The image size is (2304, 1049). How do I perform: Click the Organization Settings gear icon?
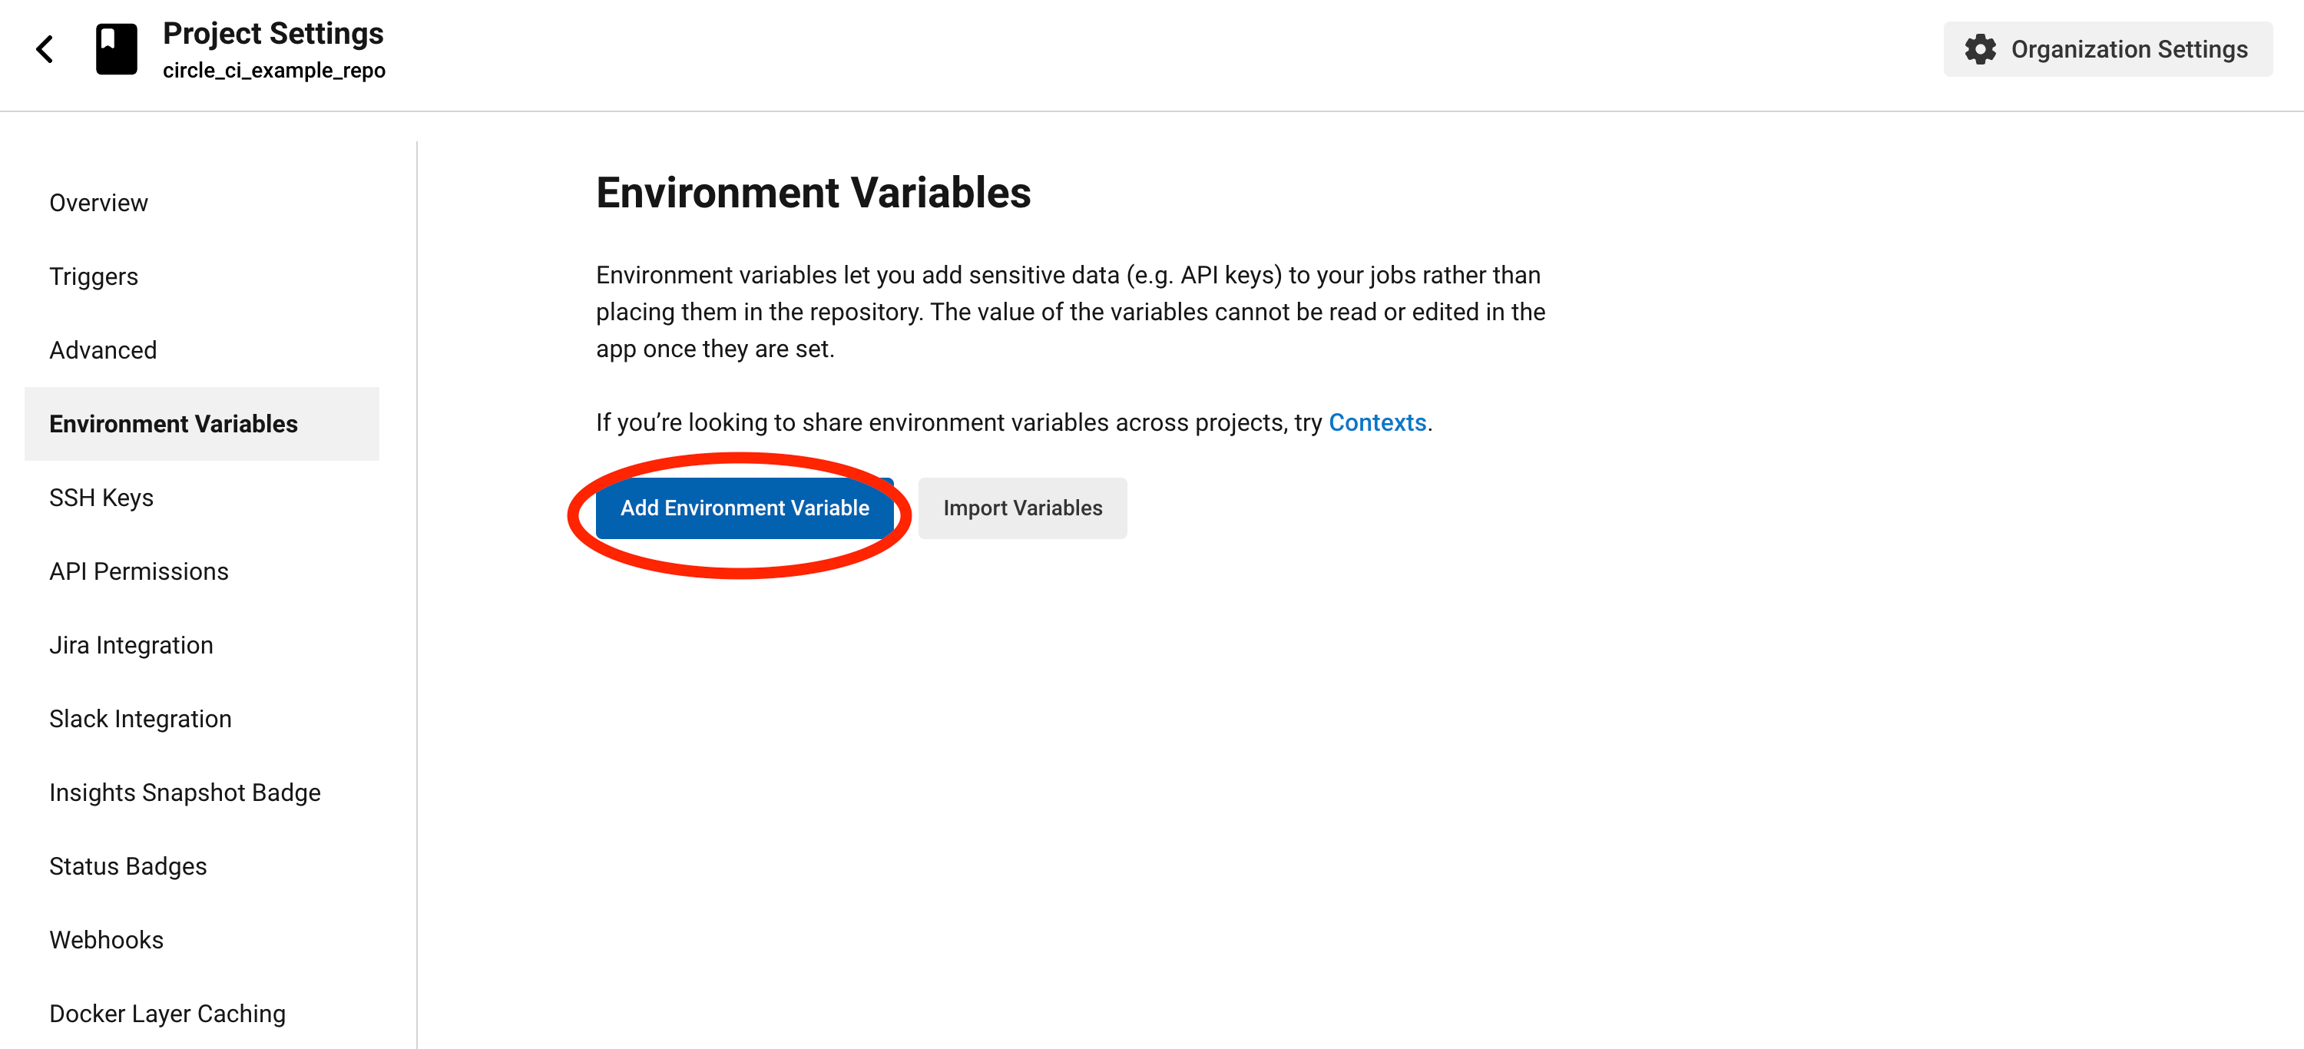pos(1980,49)
